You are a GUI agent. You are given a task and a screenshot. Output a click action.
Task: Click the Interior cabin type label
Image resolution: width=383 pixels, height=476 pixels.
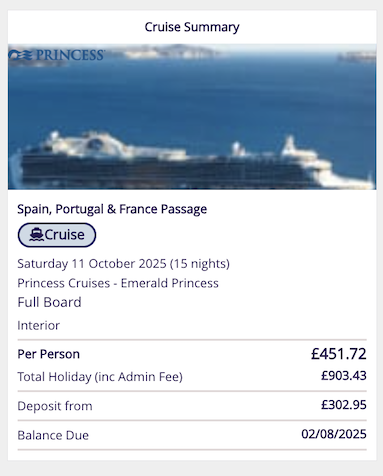tap(38, 325)
